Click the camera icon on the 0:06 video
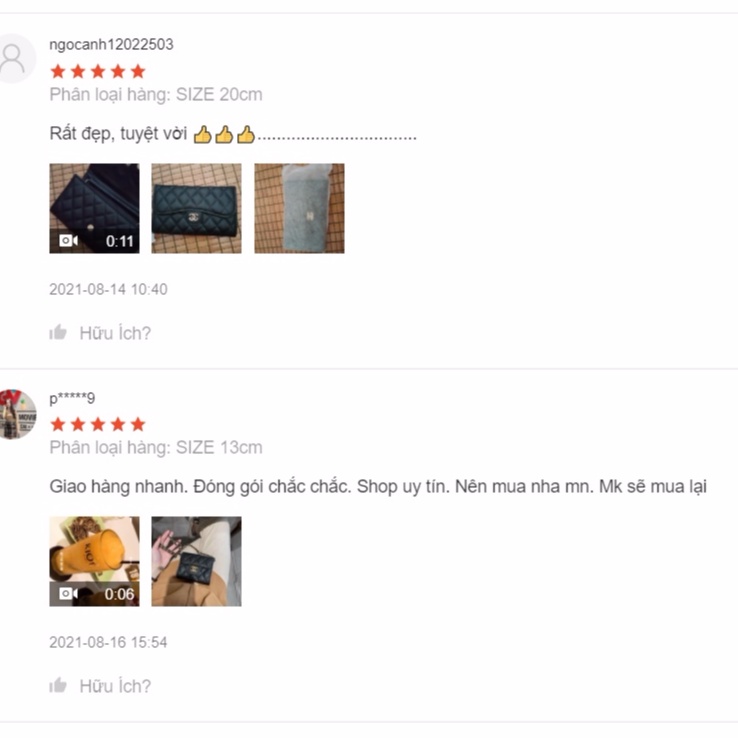 click(x=68, y=594)
